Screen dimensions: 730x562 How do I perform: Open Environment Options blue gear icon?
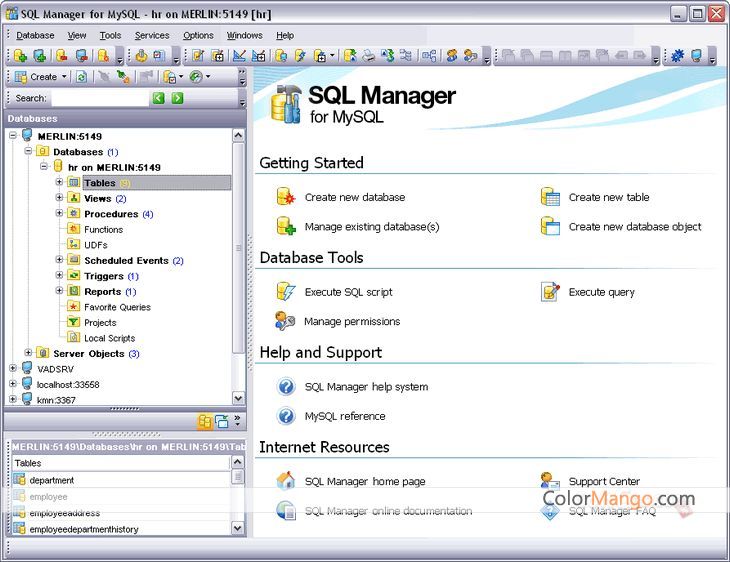[677, 56]
